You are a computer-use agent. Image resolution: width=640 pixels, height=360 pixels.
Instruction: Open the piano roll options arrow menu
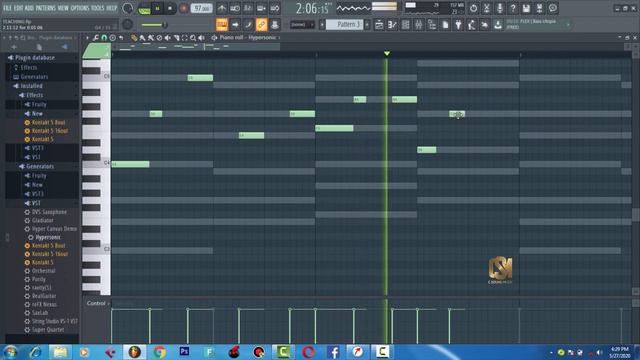[x=87, y=38]
